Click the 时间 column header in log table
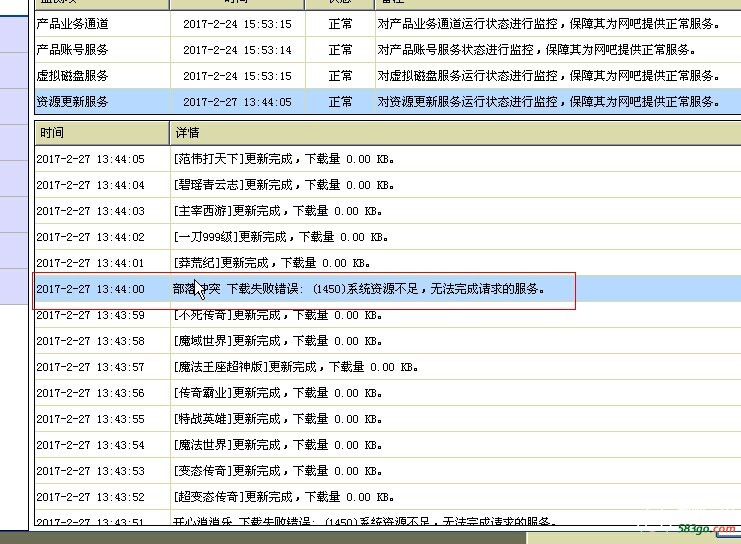The image size is (741, 544). click(102, 133)
